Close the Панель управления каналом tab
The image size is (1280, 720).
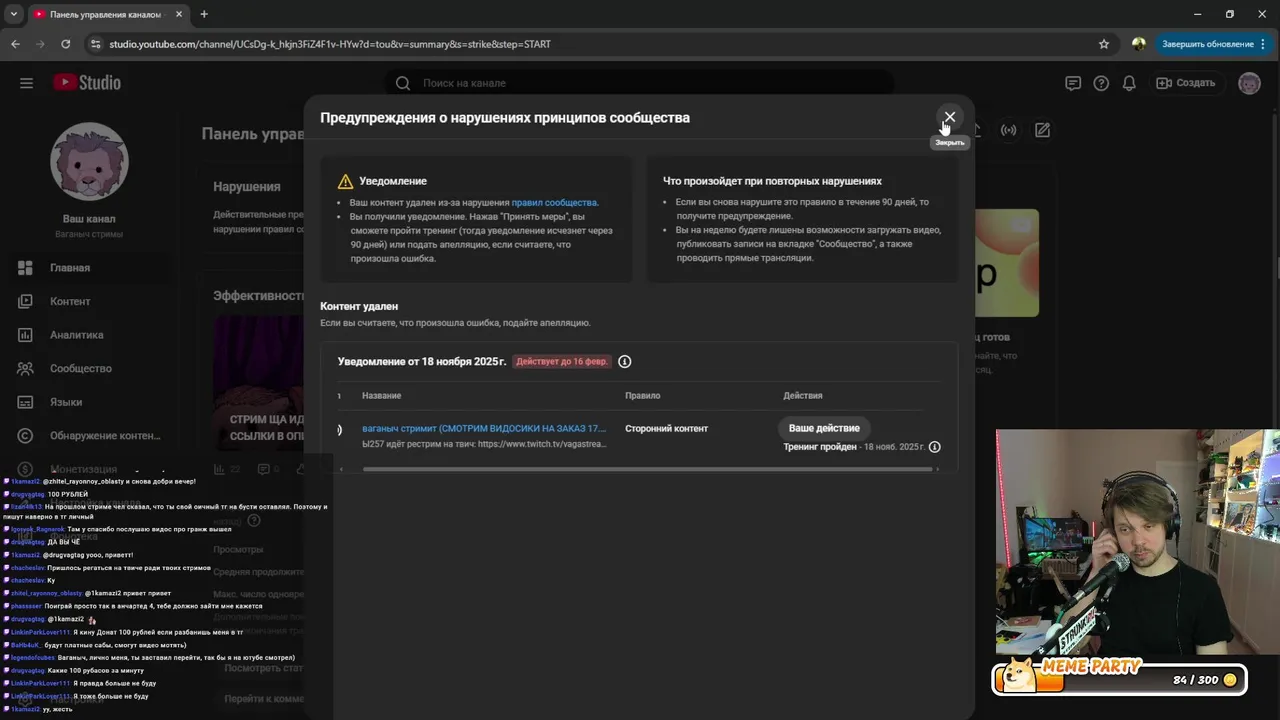pyautogui.click(x=178, y=14)
